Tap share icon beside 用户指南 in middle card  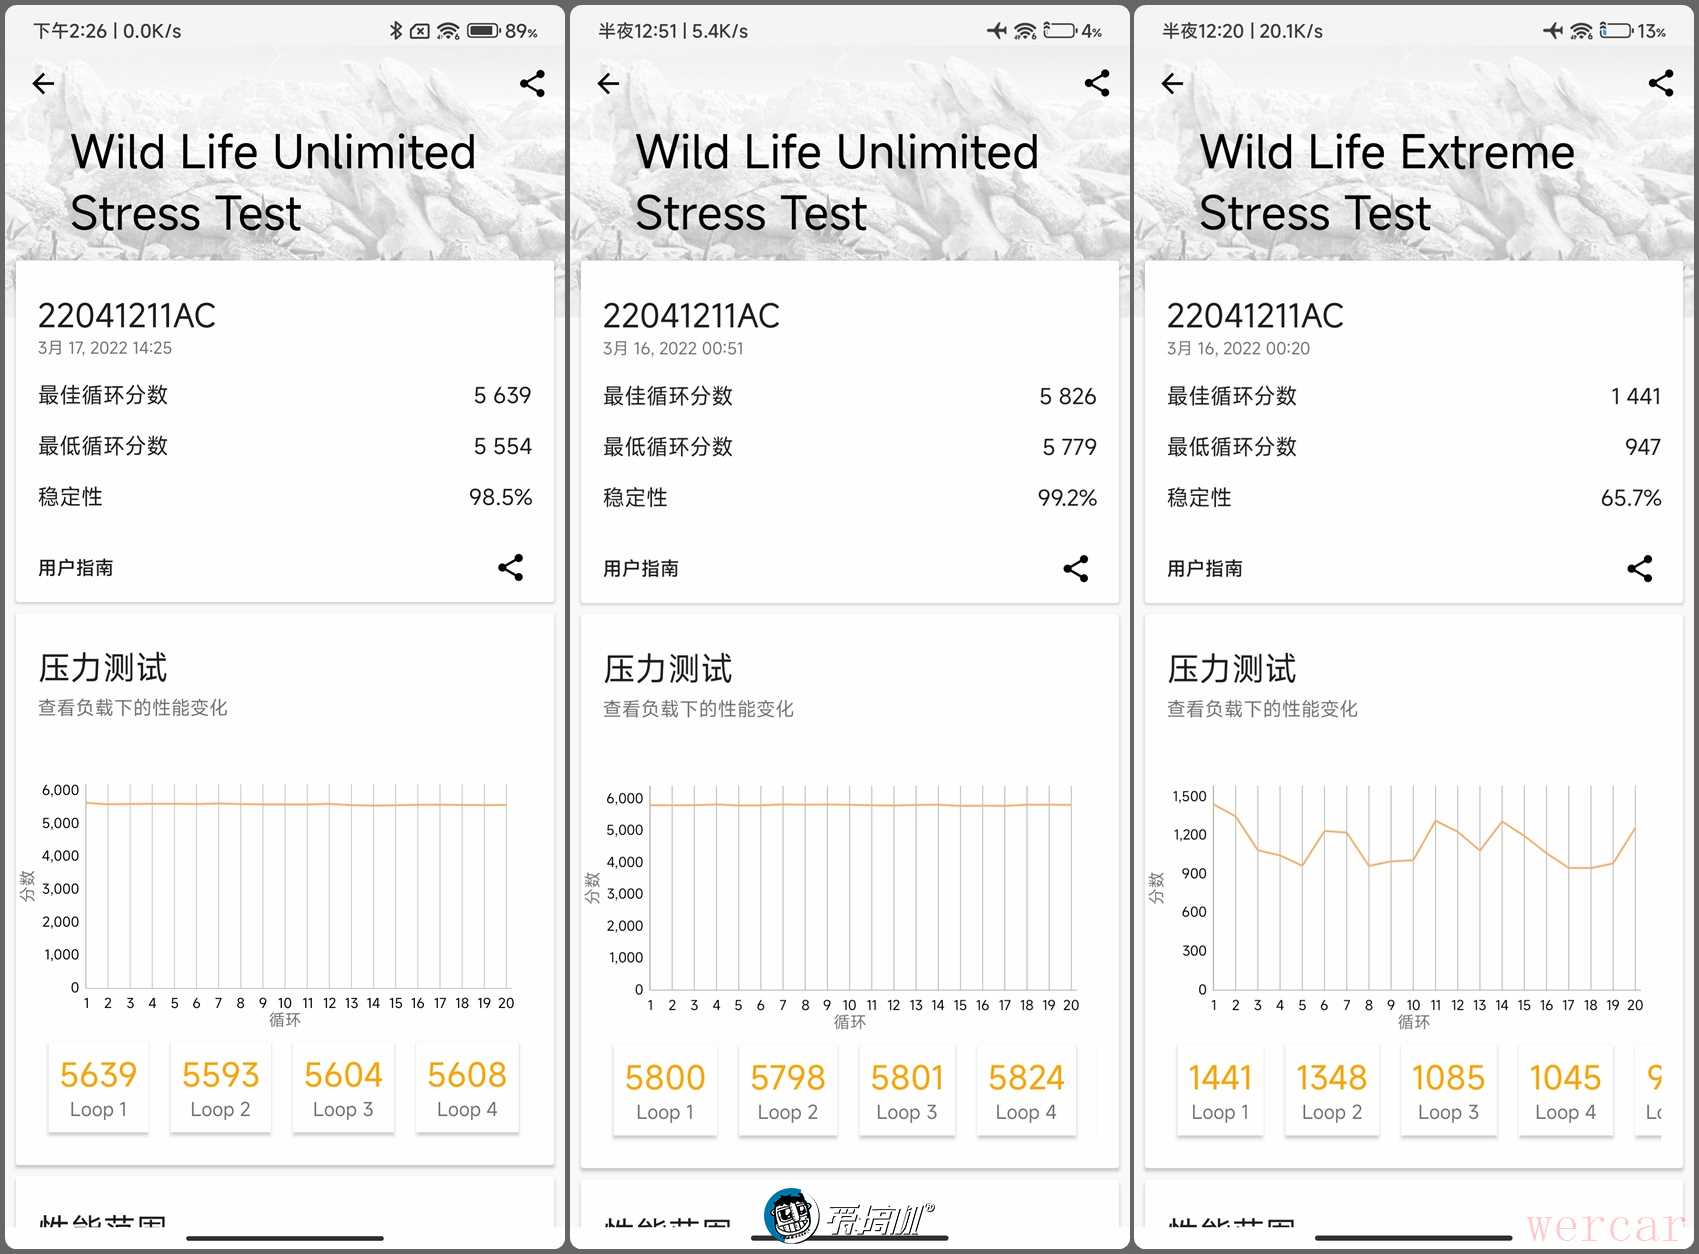point(1076,569)
